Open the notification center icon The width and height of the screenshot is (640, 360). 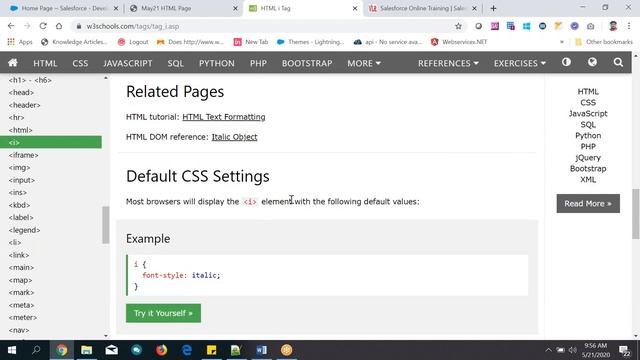point(624,350)
